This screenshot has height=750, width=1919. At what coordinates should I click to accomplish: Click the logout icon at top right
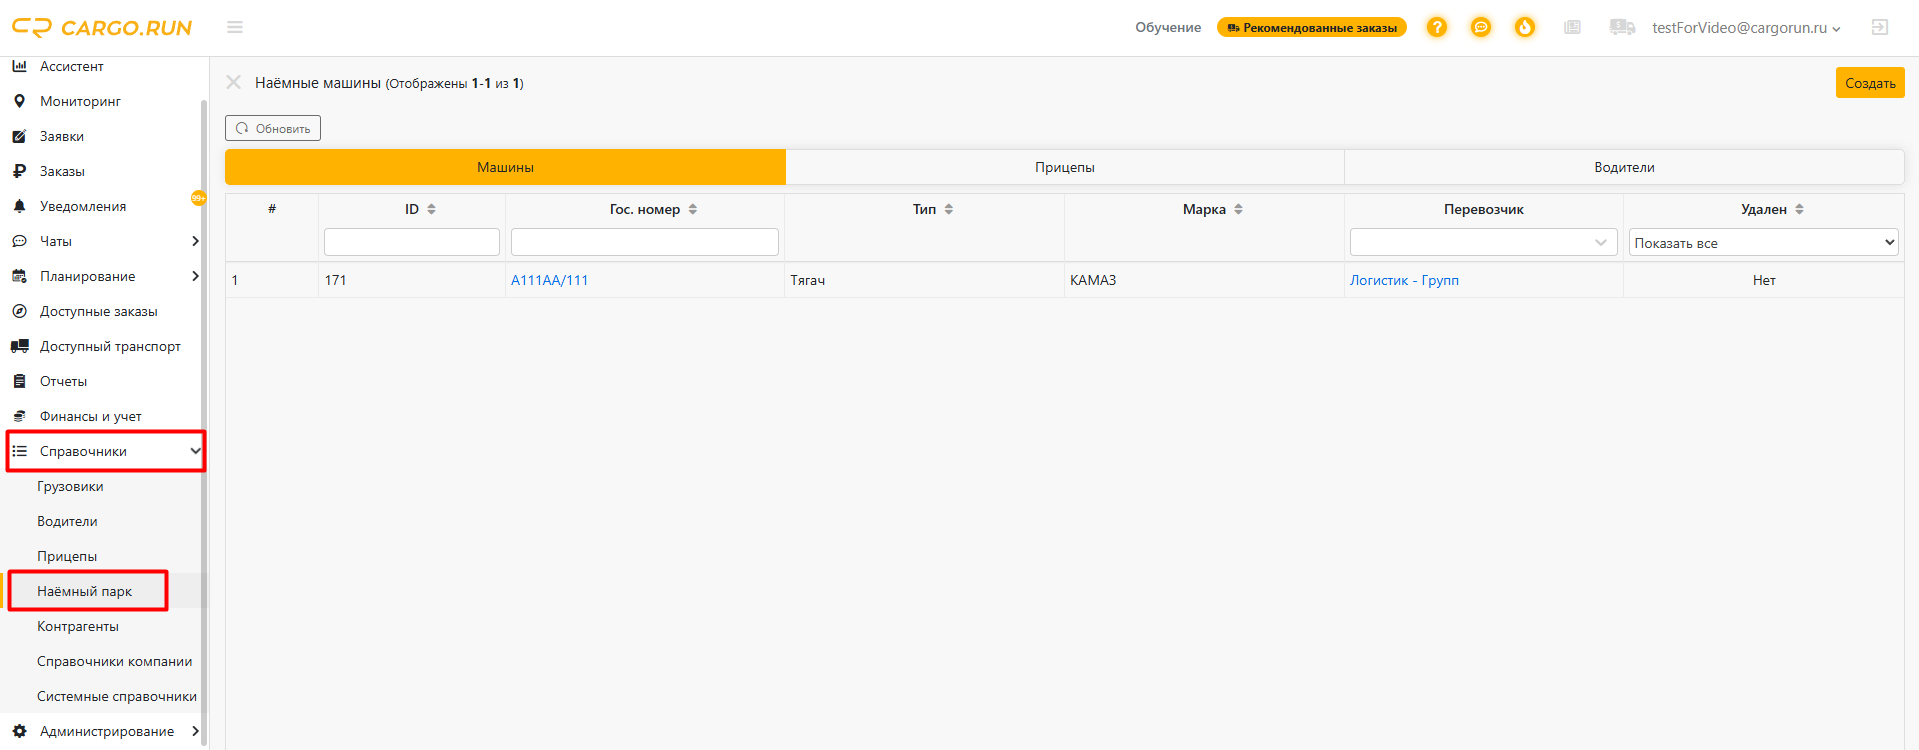point(1880,27)
